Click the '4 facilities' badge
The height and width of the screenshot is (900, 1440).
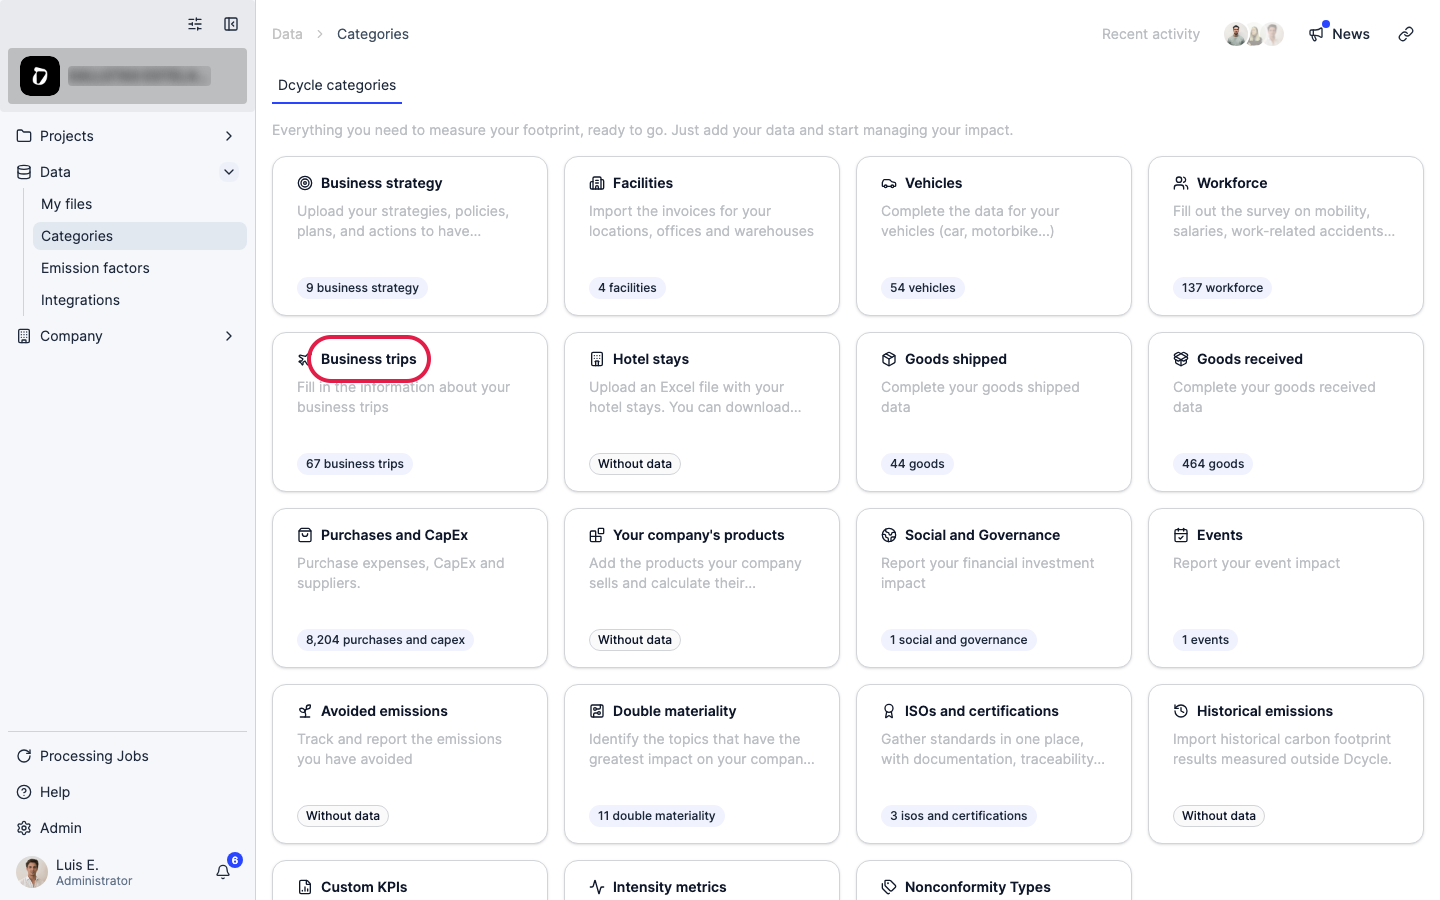coord(627,288)
